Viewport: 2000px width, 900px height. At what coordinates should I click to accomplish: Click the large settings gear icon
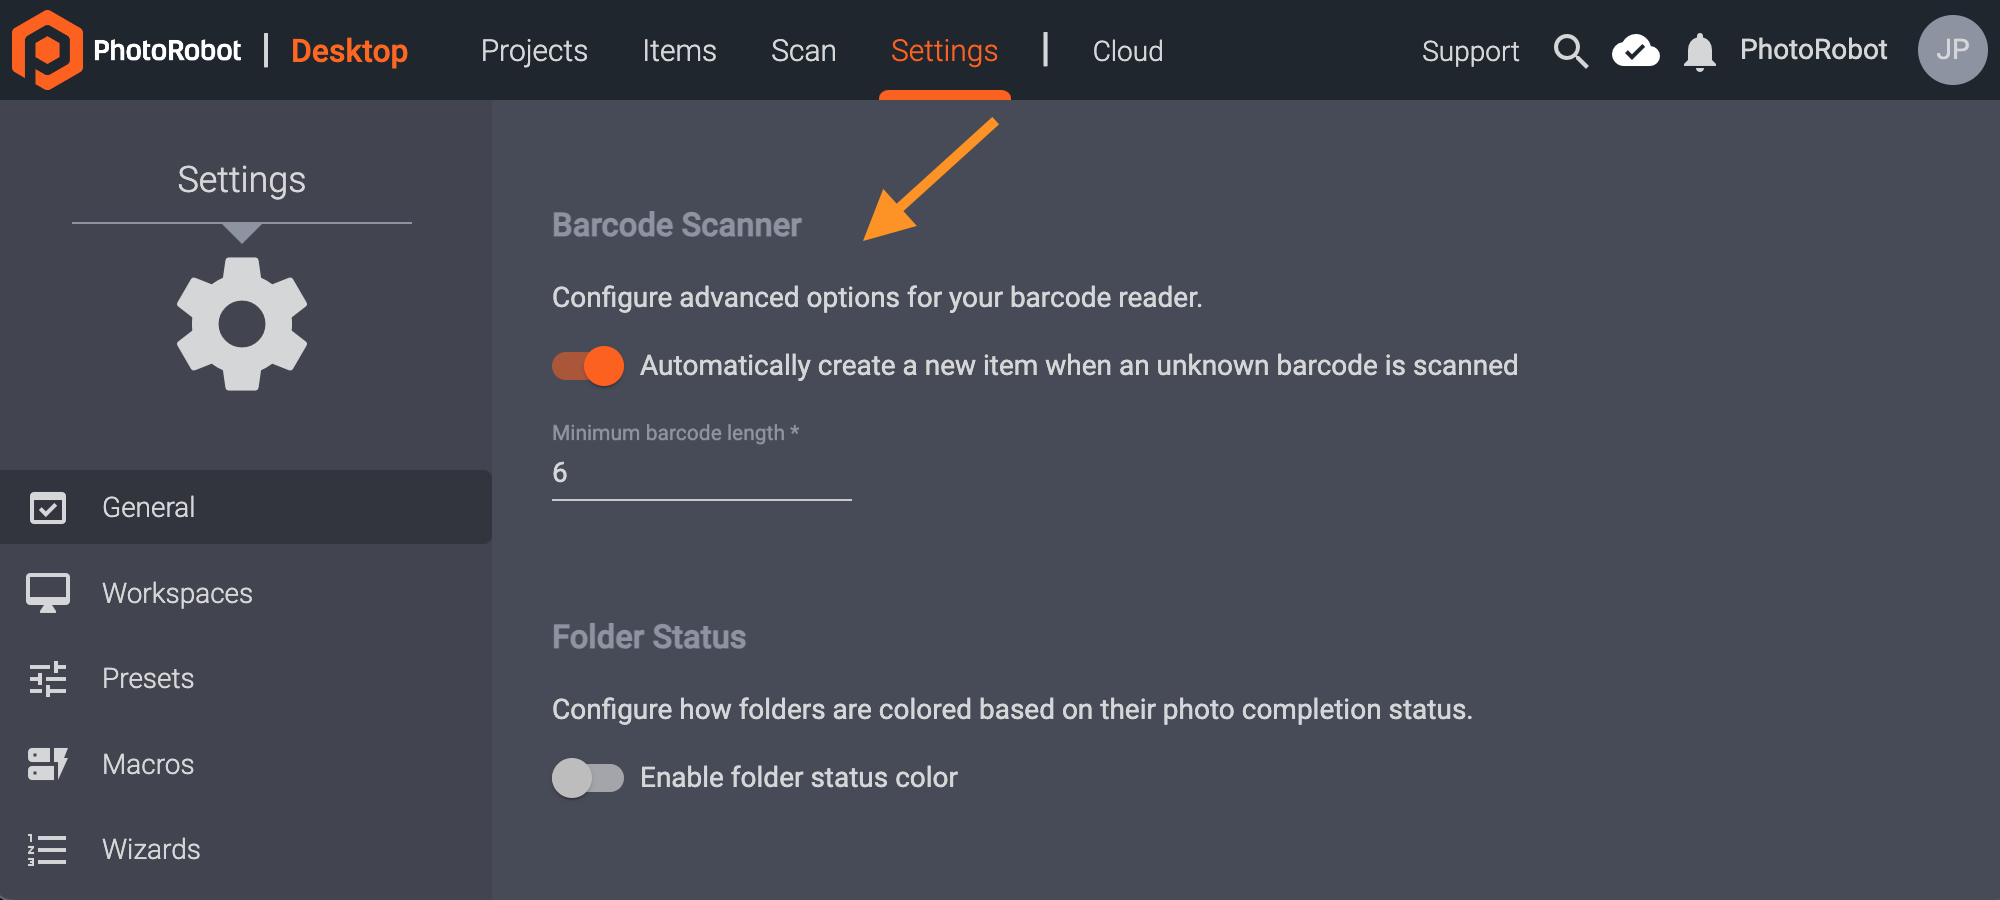coord(242,324)
